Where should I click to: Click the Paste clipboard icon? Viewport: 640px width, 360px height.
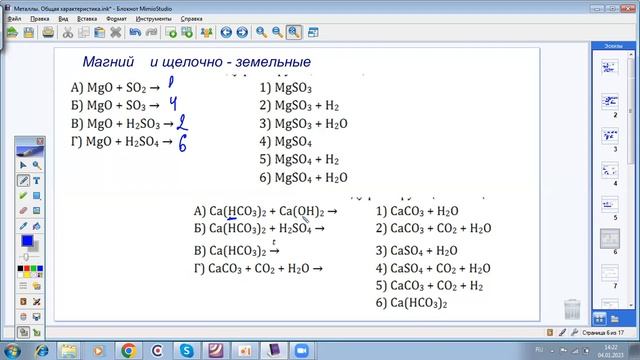(100, 32)
